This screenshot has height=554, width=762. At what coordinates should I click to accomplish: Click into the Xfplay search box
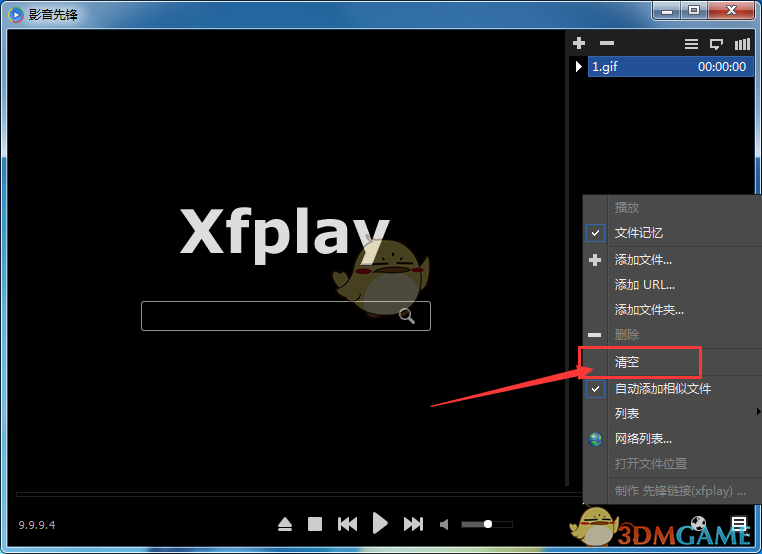[x=286, y=316]
